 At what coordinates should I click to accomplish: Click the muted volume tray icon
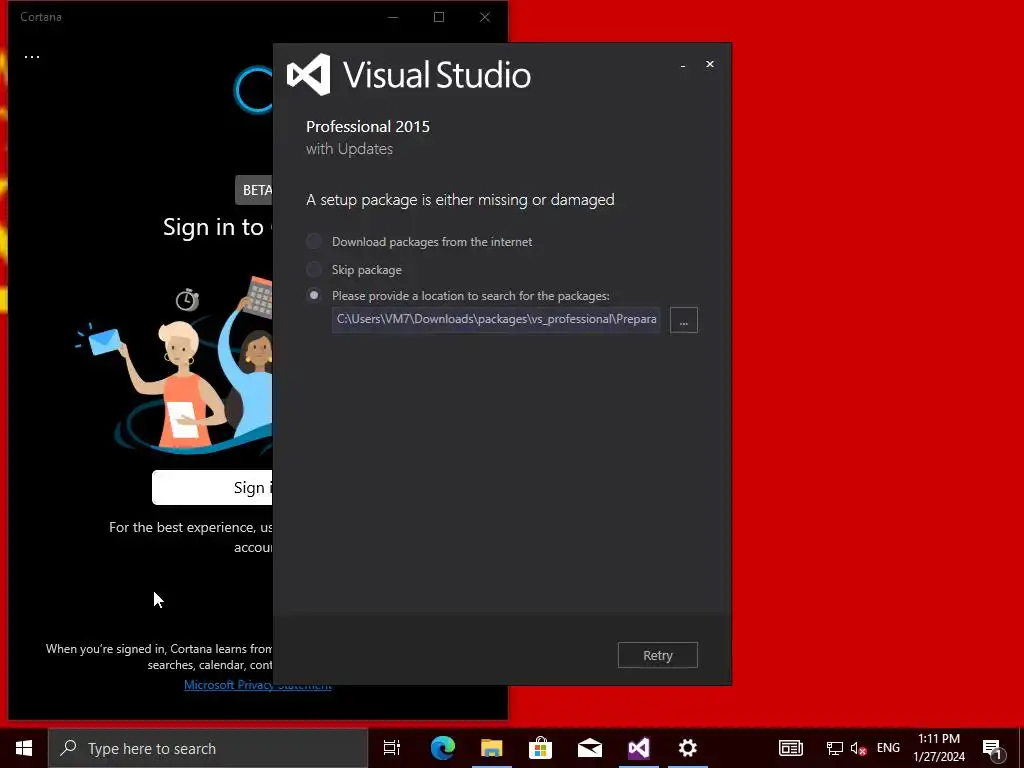tap(858, 748)
